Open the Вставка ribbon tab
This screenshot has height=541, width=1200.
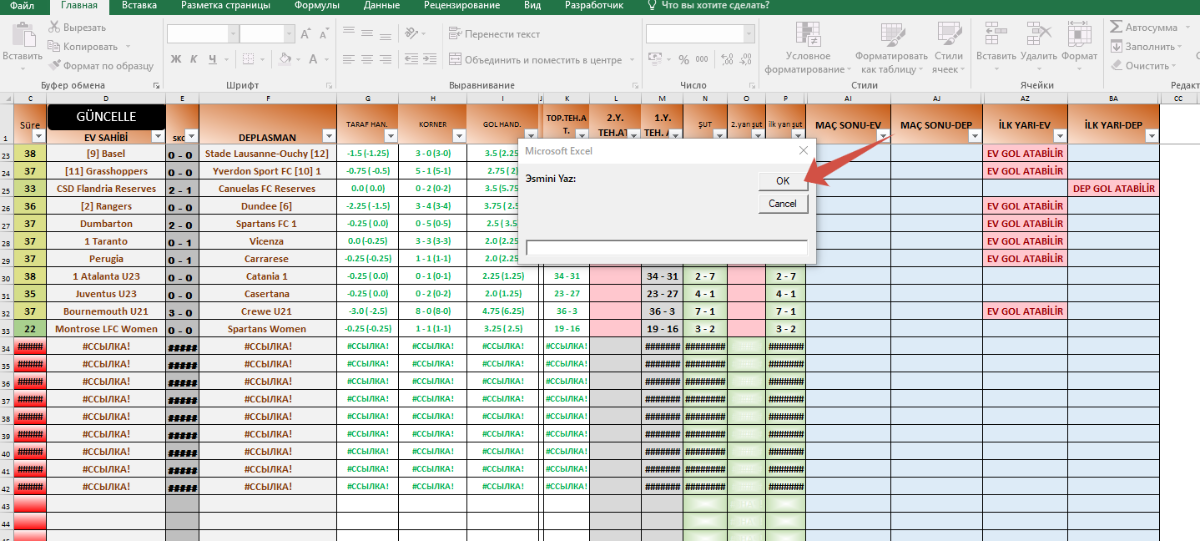(139, 5)
